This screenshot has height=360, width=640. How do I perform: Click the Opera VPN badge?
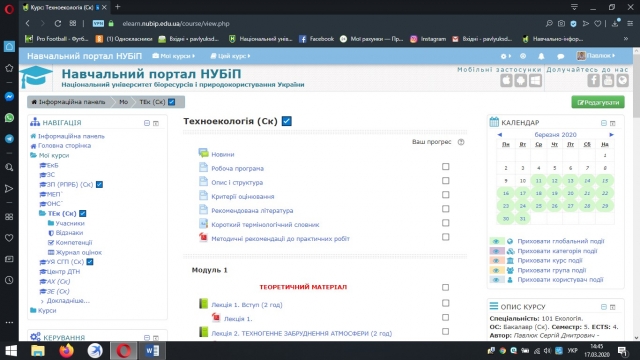coord(98,23)
